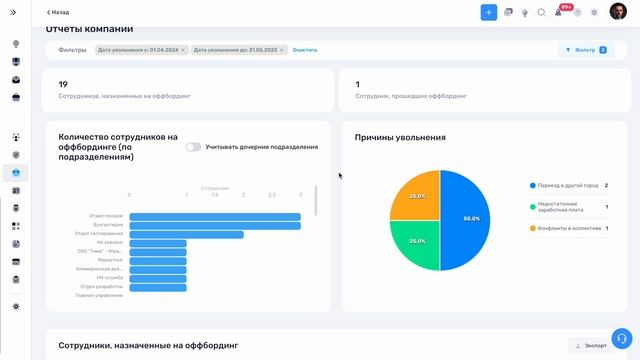Click the 'Бухгалтерия' bar in chart
Image resolution: width=640 pixels, height=360 pixels.
(x=215, y=226)
